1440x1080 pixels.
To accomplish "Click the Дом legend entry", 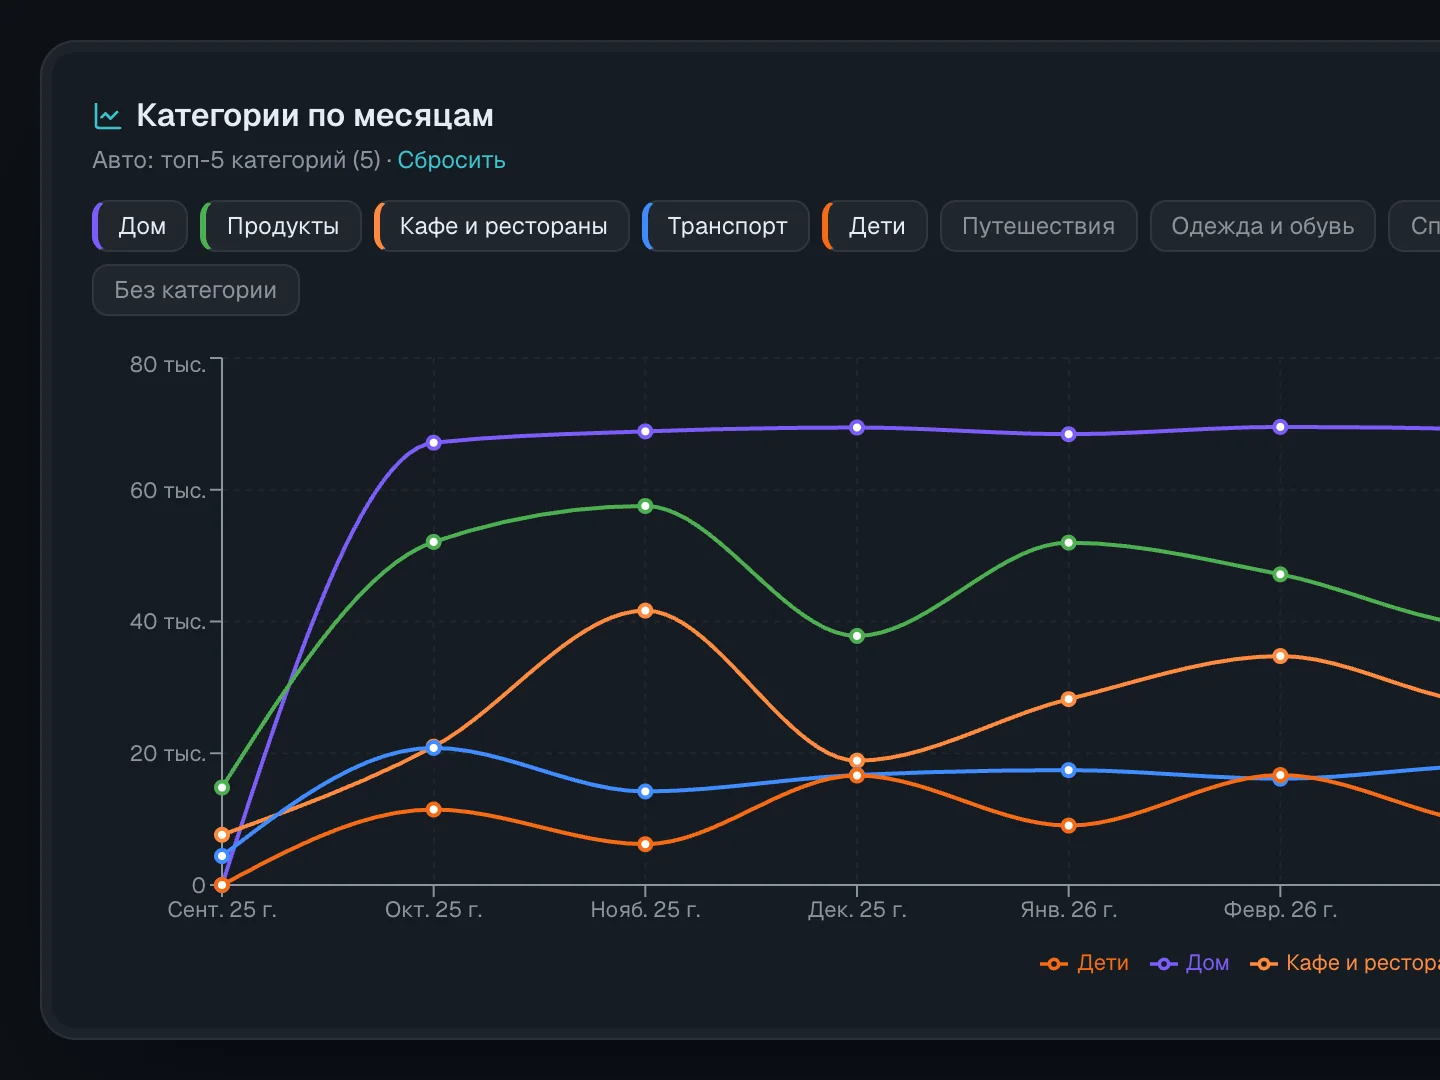I will (x=1189, y=963).
